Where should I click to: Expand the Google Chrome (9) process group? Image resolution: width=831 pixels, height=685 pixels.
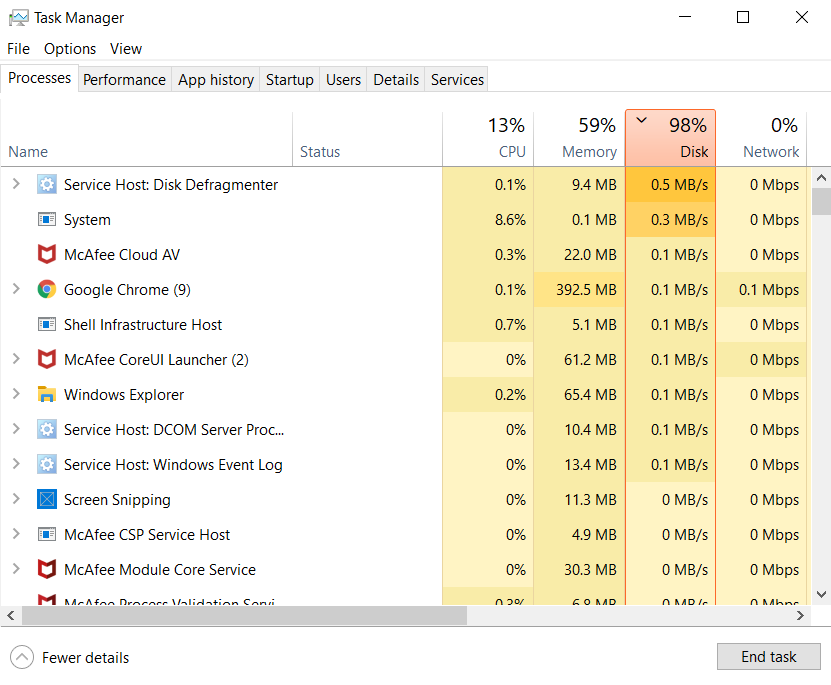click(x=16, y=289)
